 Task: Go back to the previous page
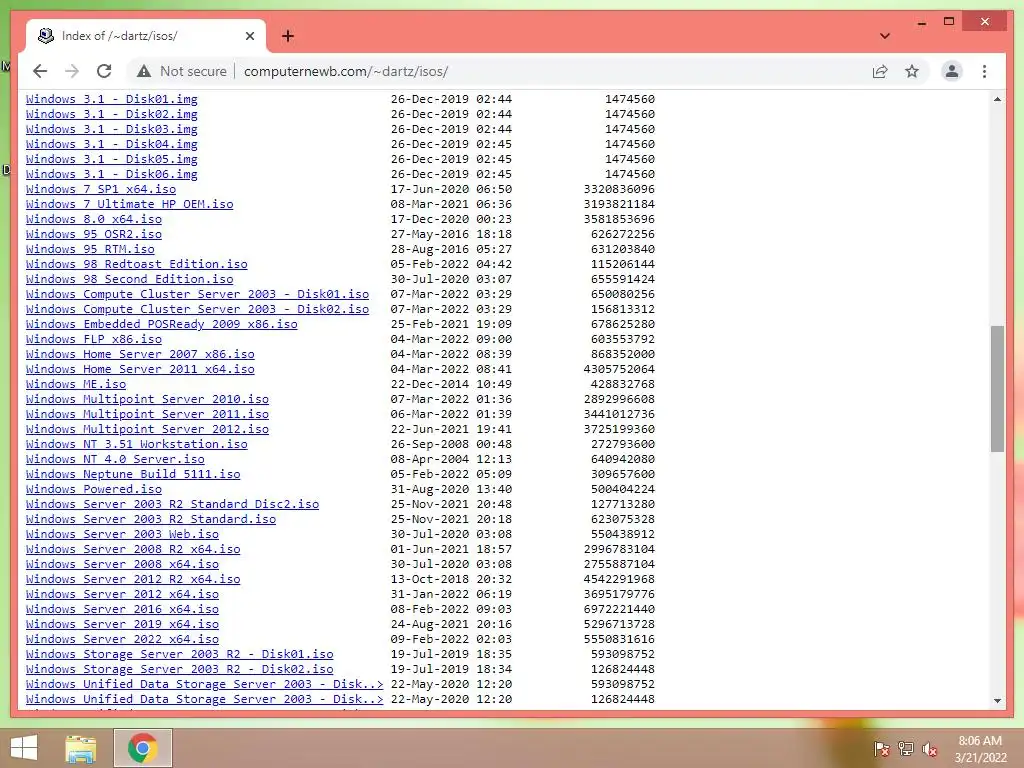tap(40, 71)
